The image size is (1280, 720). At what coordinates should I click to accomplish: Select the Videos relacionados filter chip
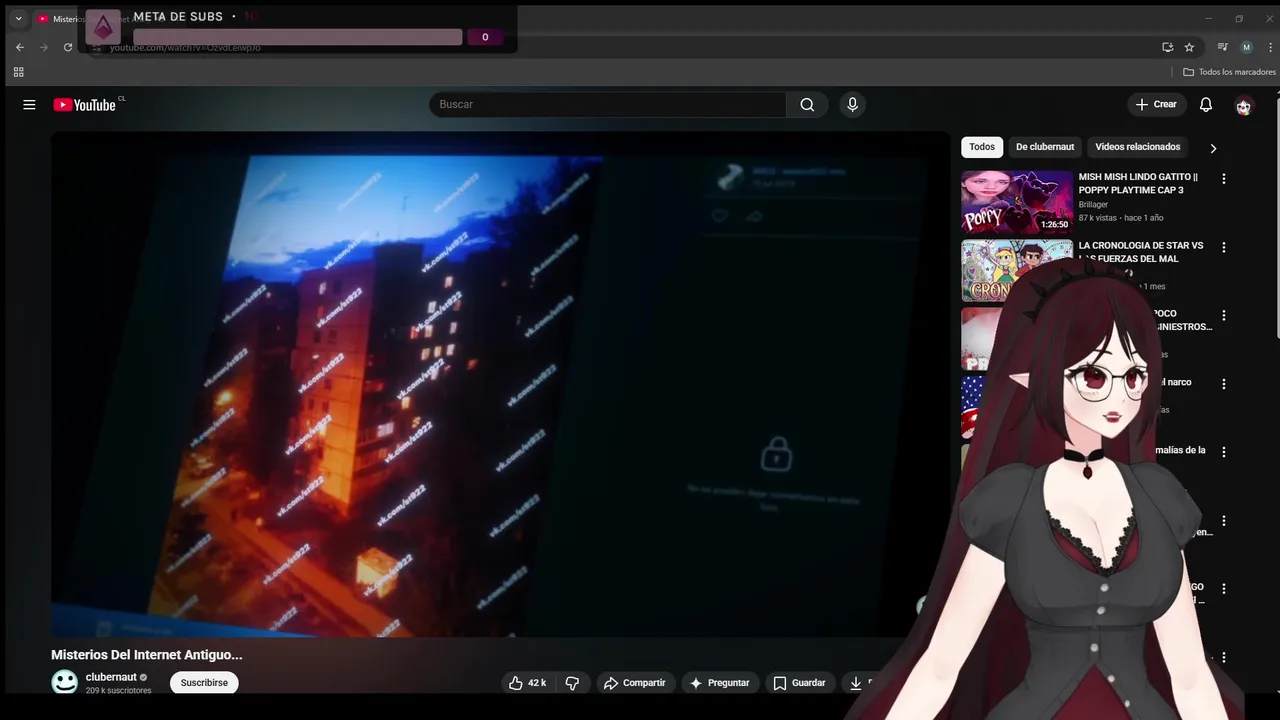coord(1138,147)
